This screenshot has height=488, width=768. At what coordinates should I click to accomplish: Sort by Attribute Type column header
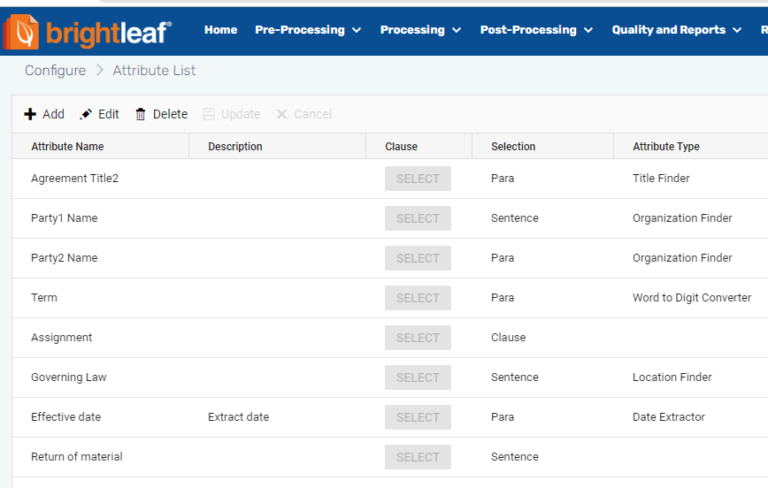click(666, 146)
